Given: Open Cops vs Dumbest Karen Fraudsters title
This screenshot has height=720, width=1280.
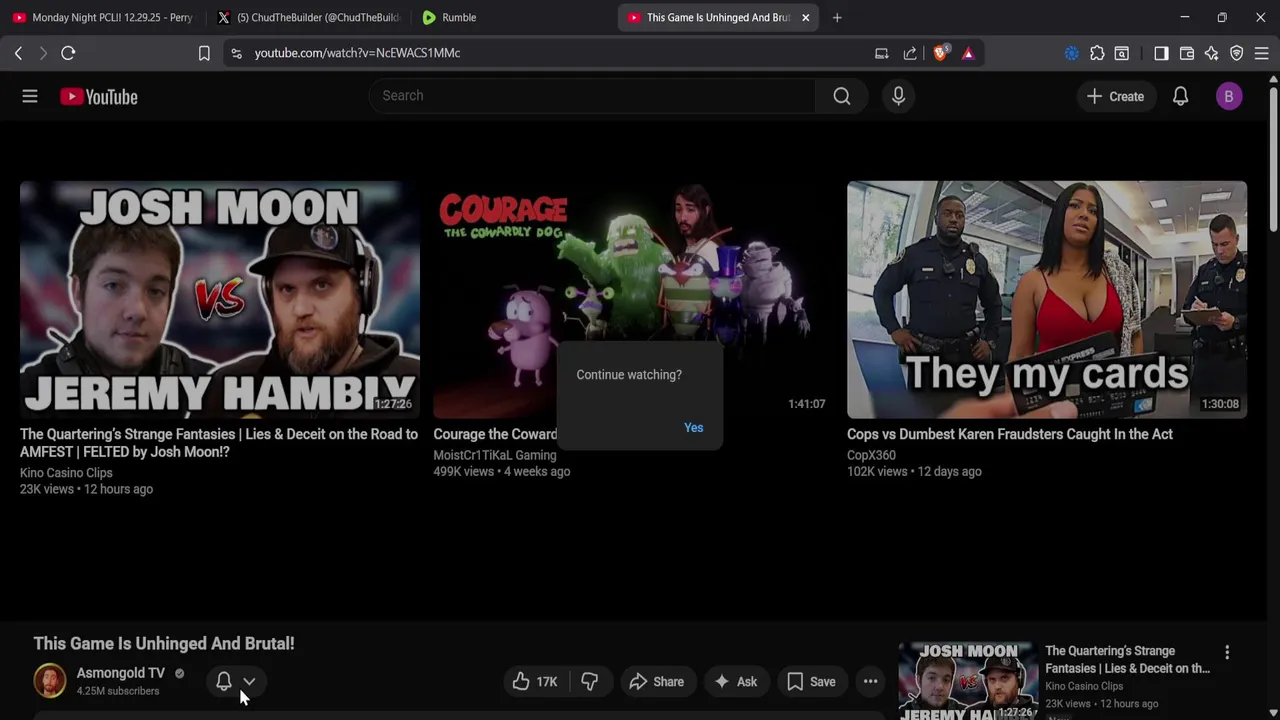Looking at the screenshot, I should tap(1010, 434).
